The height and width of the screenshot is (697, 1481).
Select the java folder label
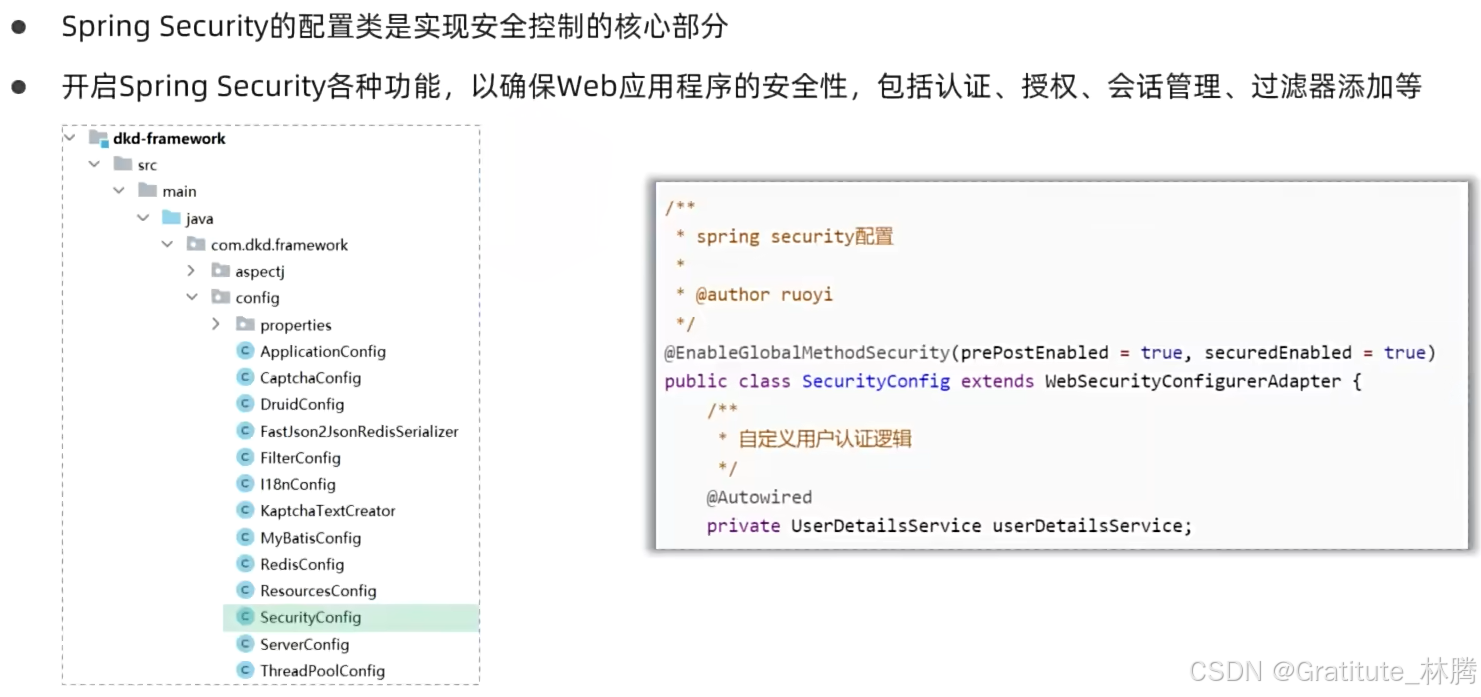(x=199, y=218)
